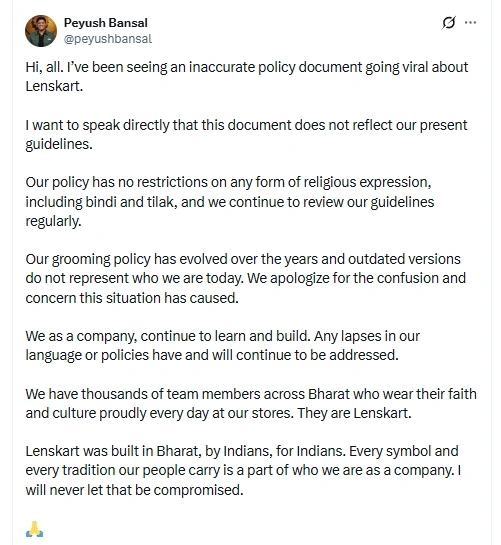Open the @peyushbansal handle link
This screenshot has height=545, width=501.
(x=108, y=39)
